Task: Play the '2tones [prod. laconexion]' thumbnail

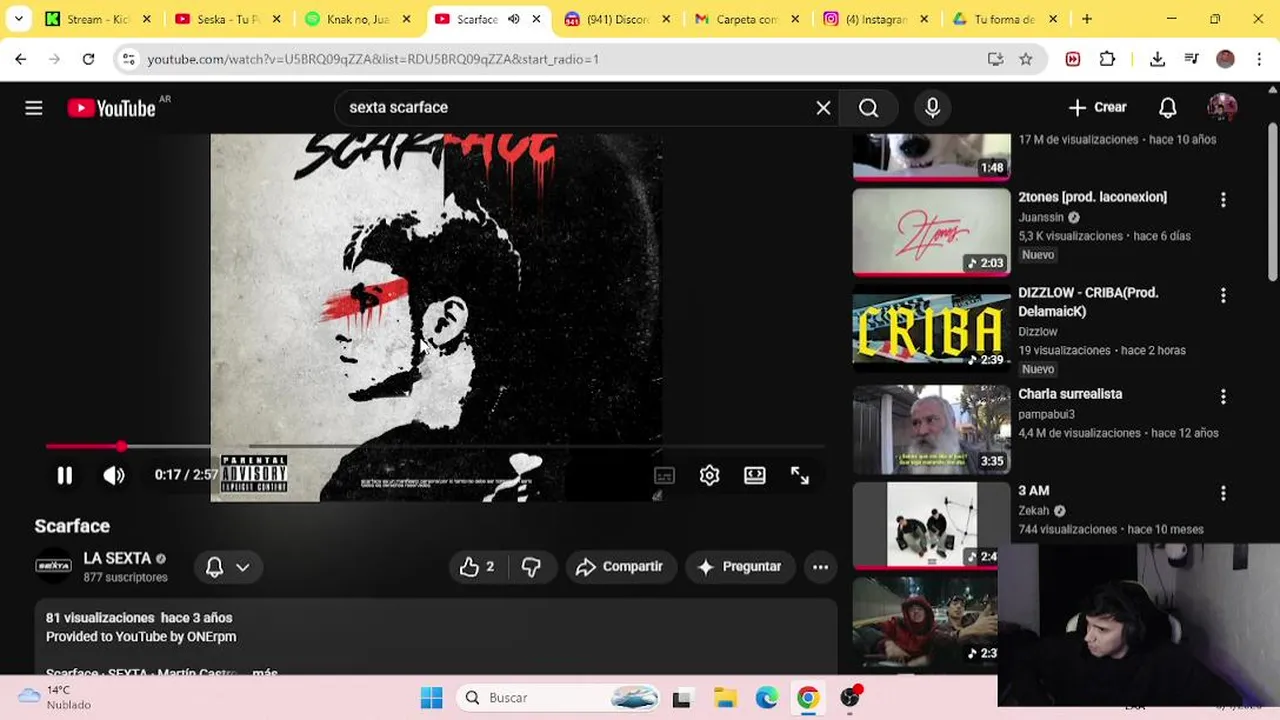Action: 931,232
